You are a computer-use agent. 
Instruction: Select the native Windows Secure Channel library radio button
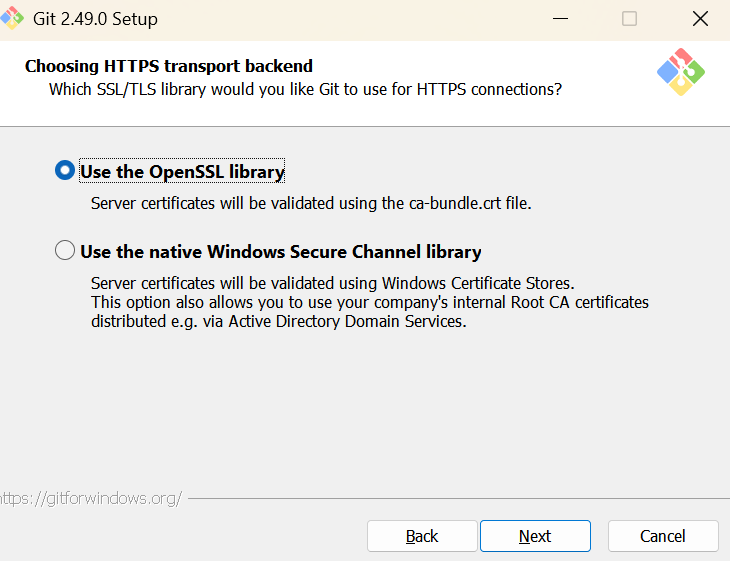click(x=65, y=250)
